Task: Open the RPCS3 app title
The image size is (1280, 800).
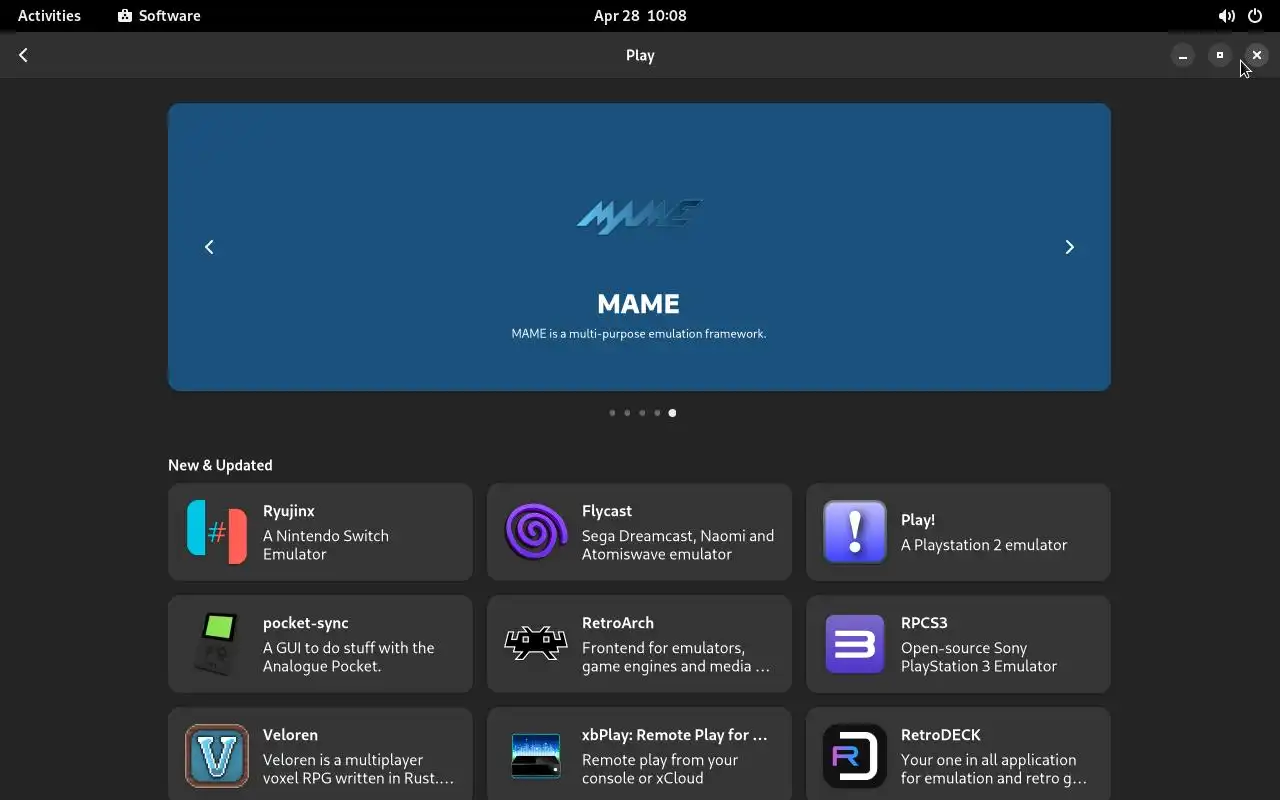Action: tap(924, 623)
